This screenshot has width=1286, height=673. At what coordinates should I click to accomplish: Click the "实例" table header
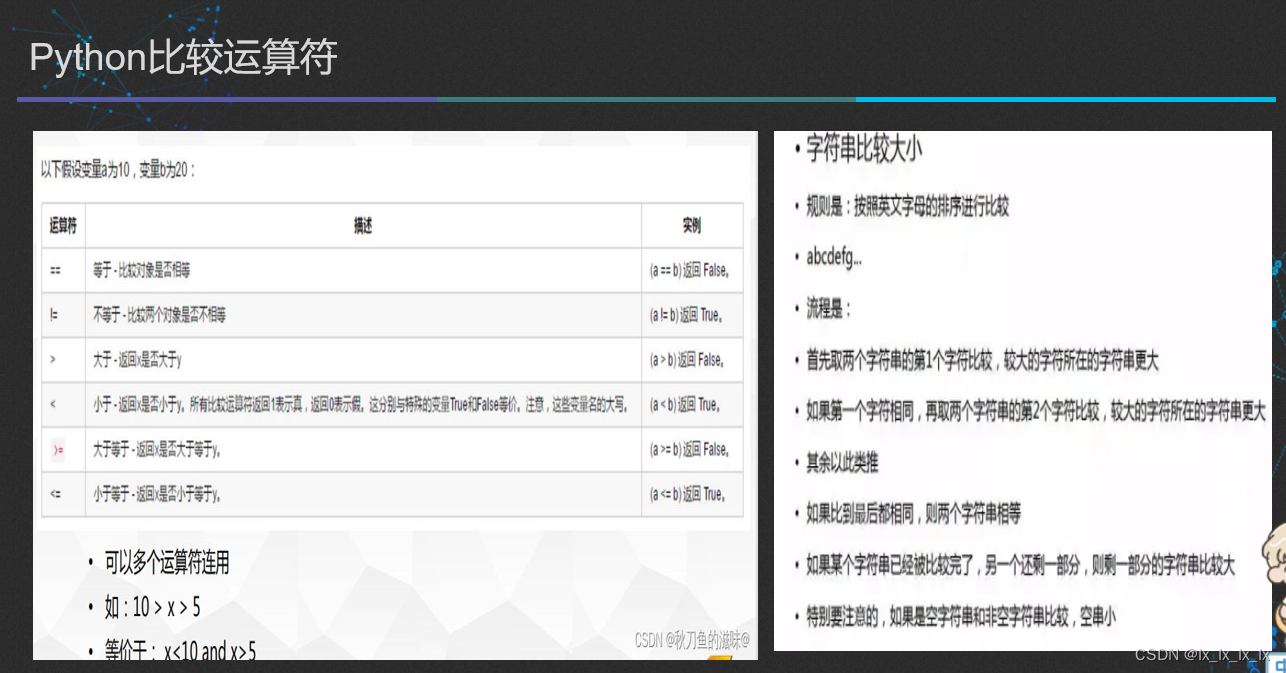click(692, 226)
